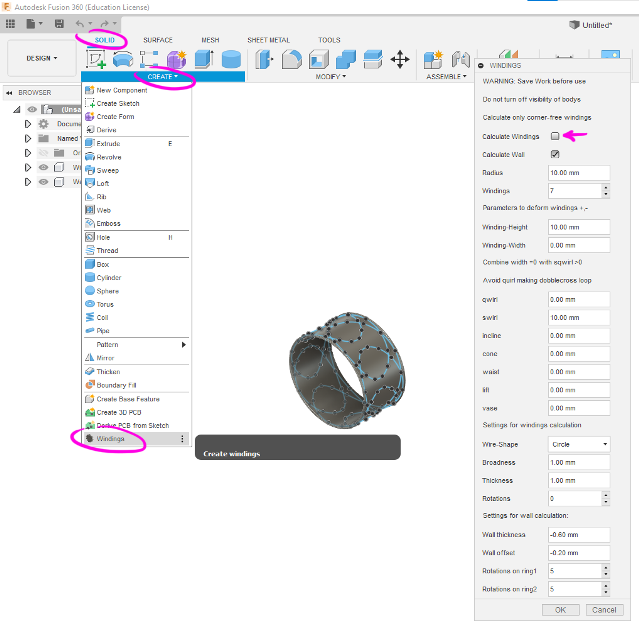Choose Coil from the Create menu
Viewport: 639px width, 625px height.
136,317
